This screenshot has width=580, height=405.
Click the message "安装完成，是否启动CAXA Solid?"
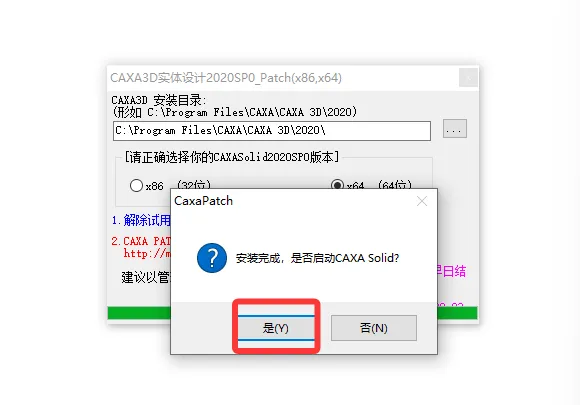(317, 258)
